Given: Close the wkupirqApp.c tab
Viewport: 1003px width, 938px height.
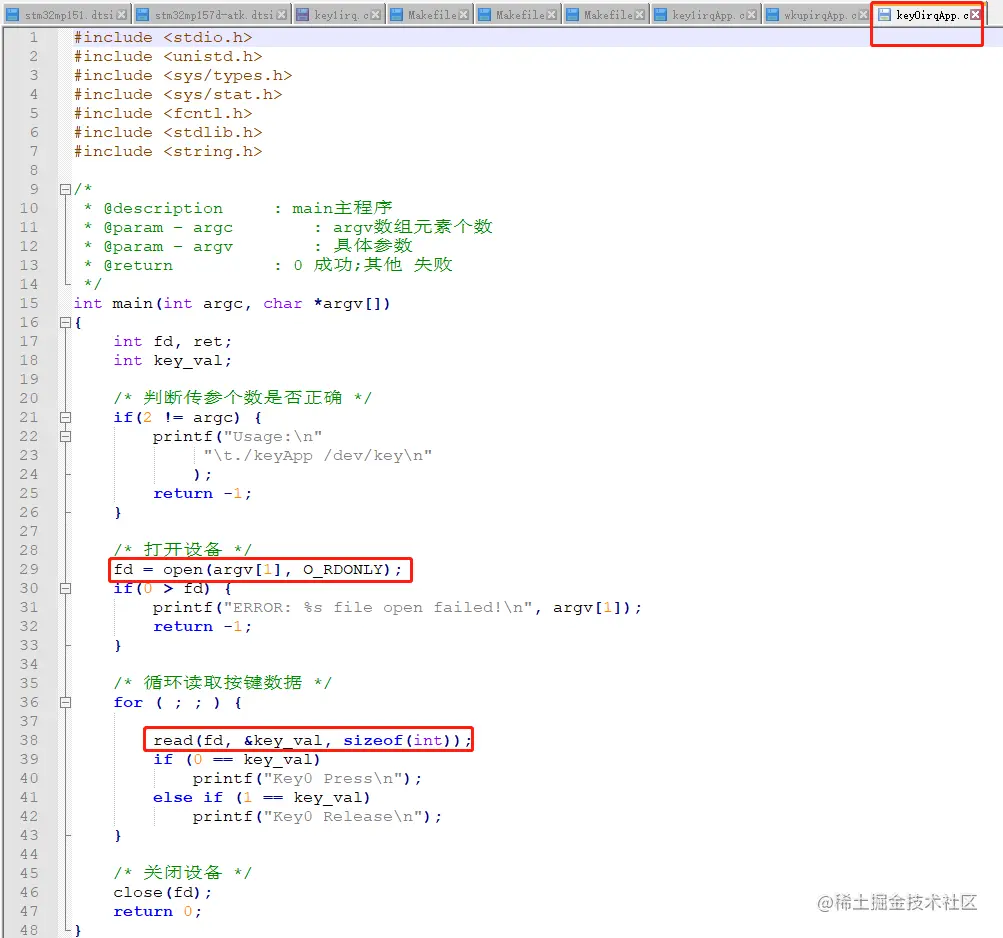Looking at the screenshot, I should click(864, 15).
